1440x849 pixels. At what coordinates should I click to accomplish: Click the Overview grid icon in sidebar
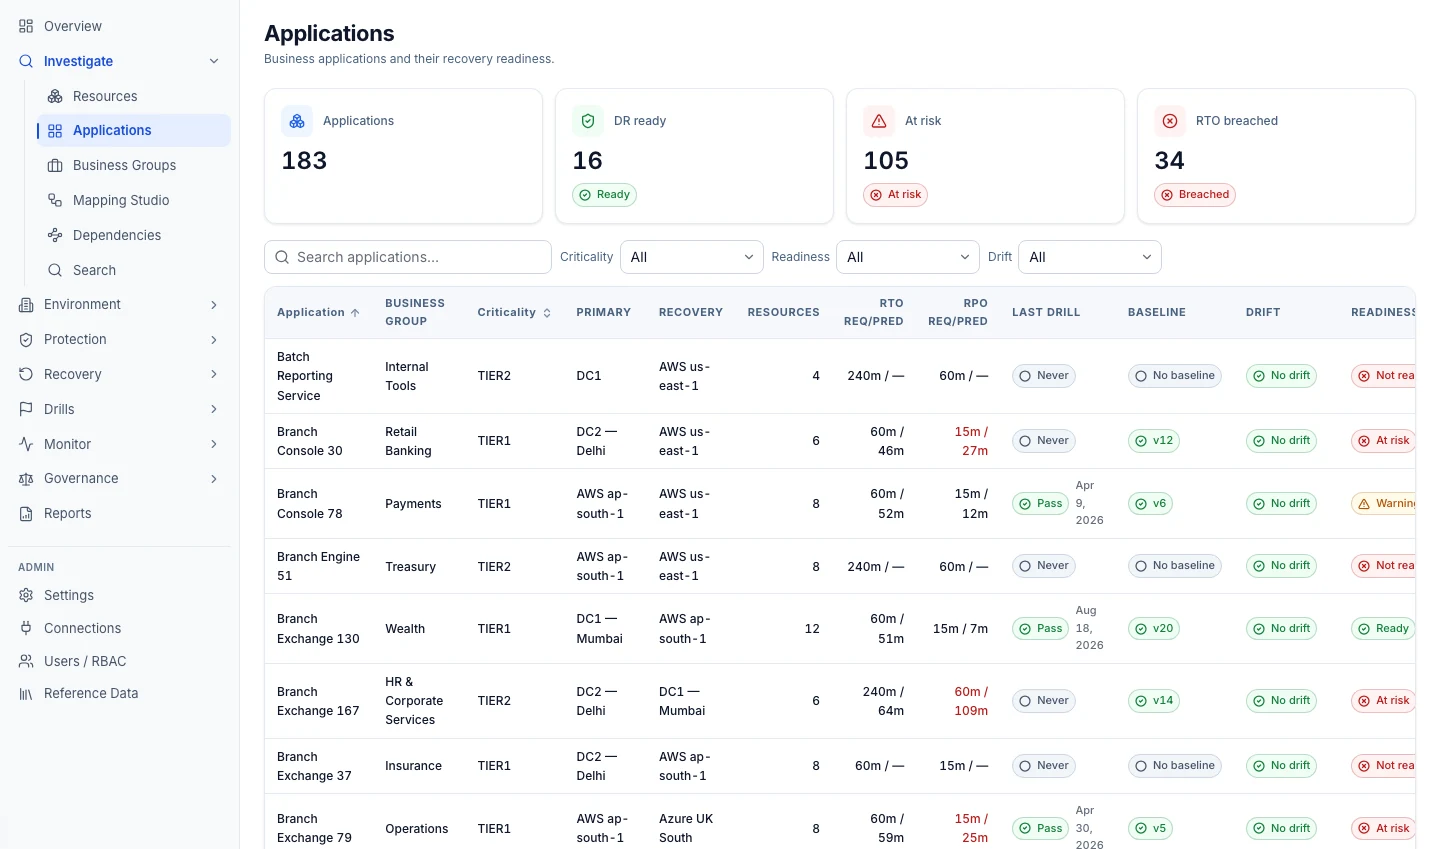pos(26,26)
